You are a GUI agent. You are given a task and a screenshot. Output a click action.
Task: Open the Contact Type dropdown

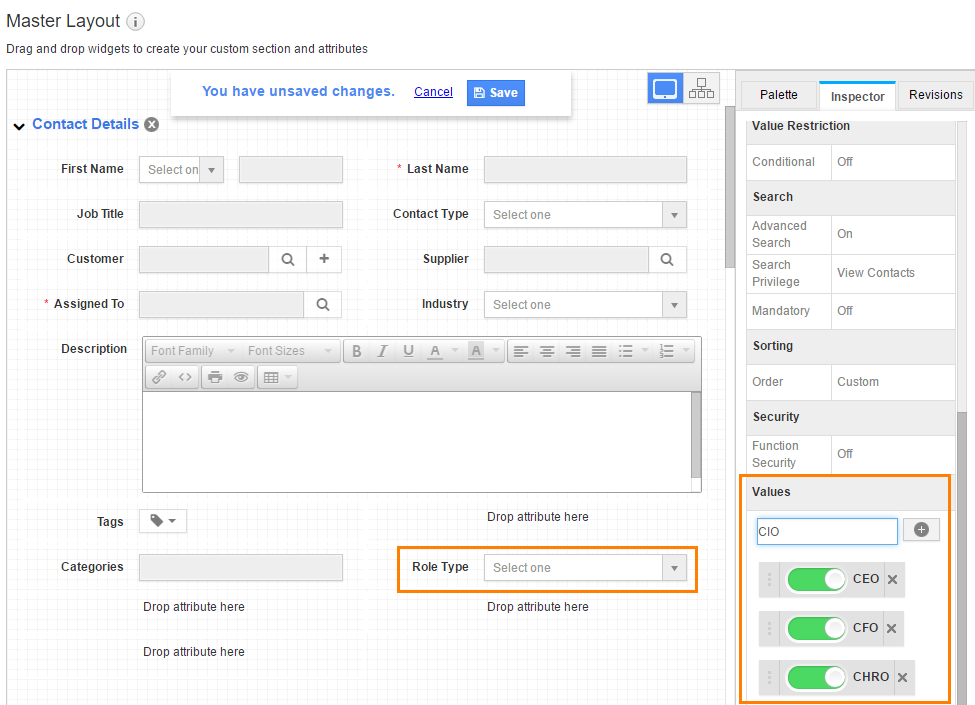(x=673, y=214)
